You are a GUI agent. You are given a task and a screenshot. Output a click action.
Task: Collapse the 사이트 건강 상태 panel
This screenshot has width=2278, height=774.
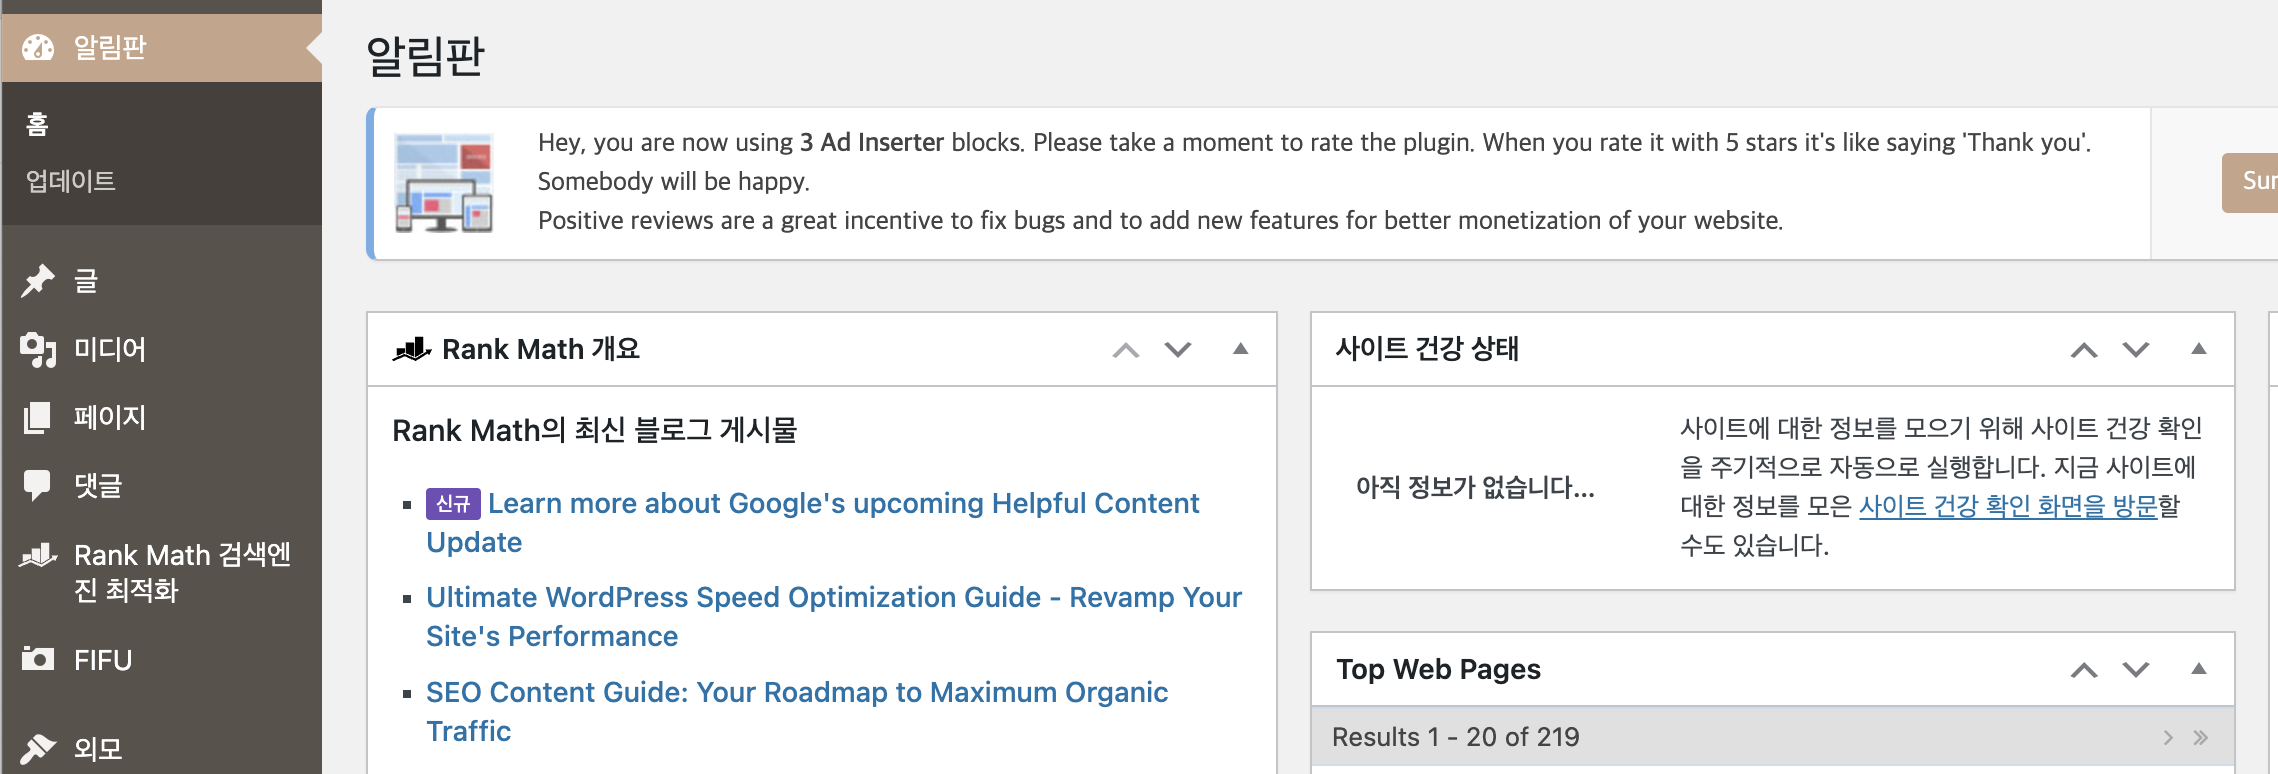2198,349
